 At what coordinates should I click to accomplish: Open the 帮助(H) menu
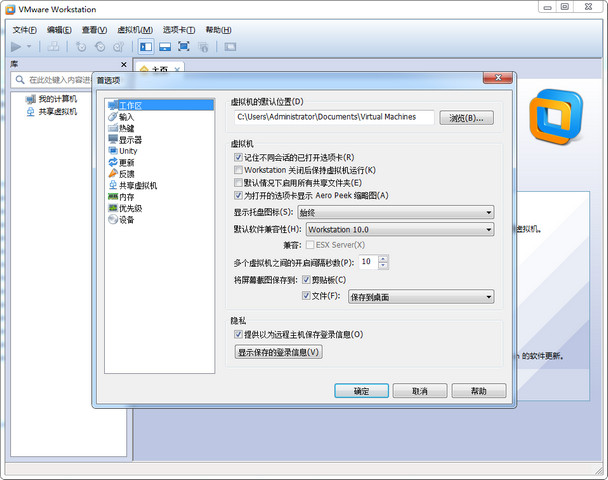(x=218, y=30)
